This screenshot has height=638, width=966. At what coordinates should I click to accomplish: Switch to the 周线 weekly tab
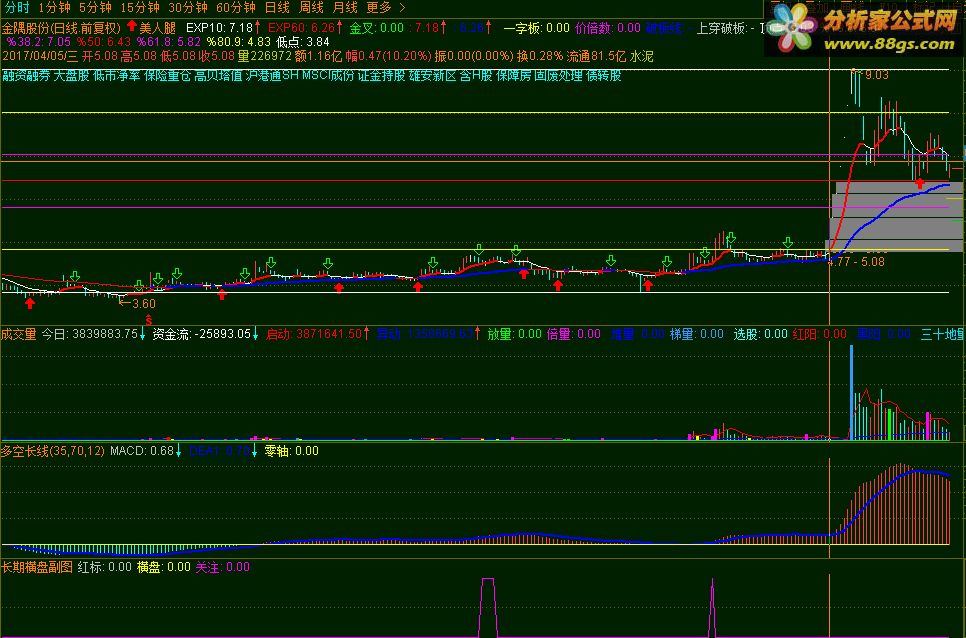[x=311, y=7]
